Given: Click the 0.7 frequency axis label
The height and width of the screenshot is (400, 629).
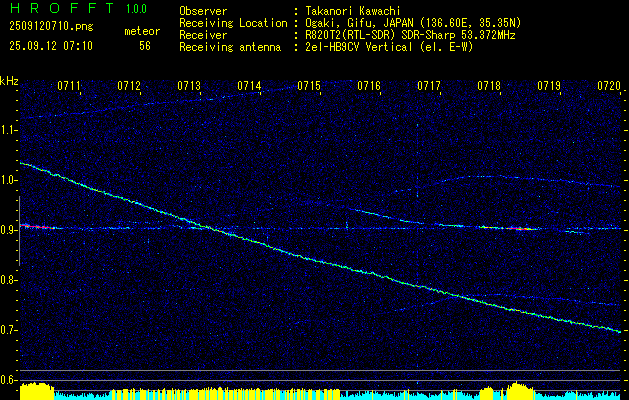Looking at the screenshot, I should coord(8,330).
